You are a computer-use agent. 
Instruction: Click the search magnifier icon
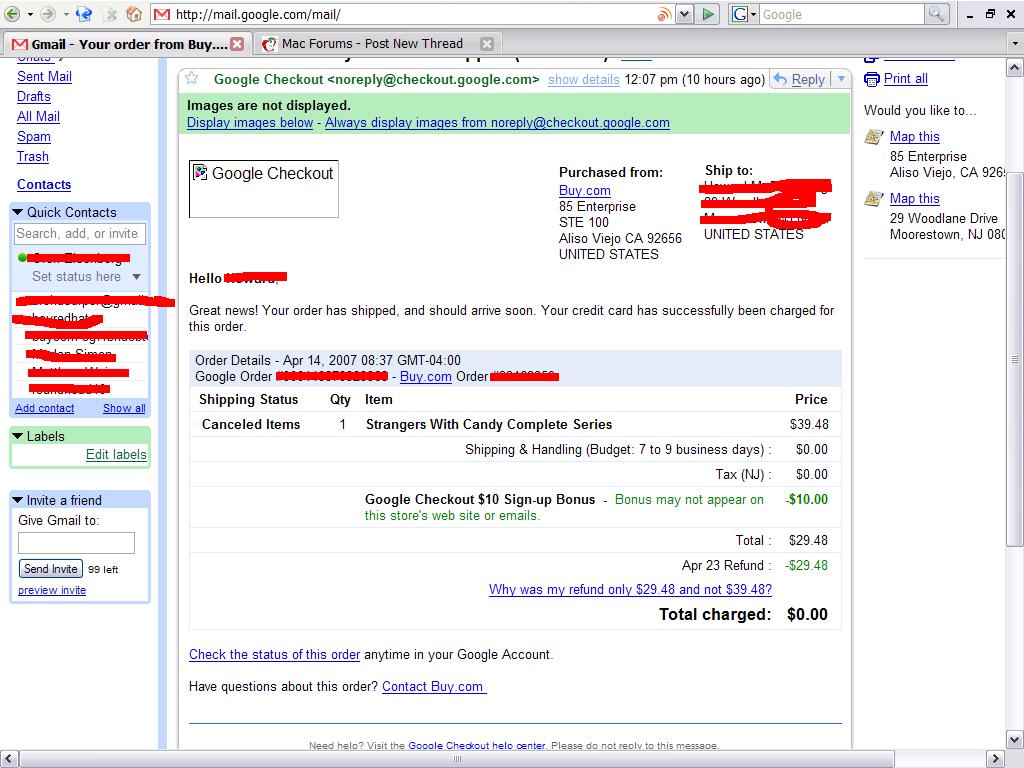click(x=936, y=14)
